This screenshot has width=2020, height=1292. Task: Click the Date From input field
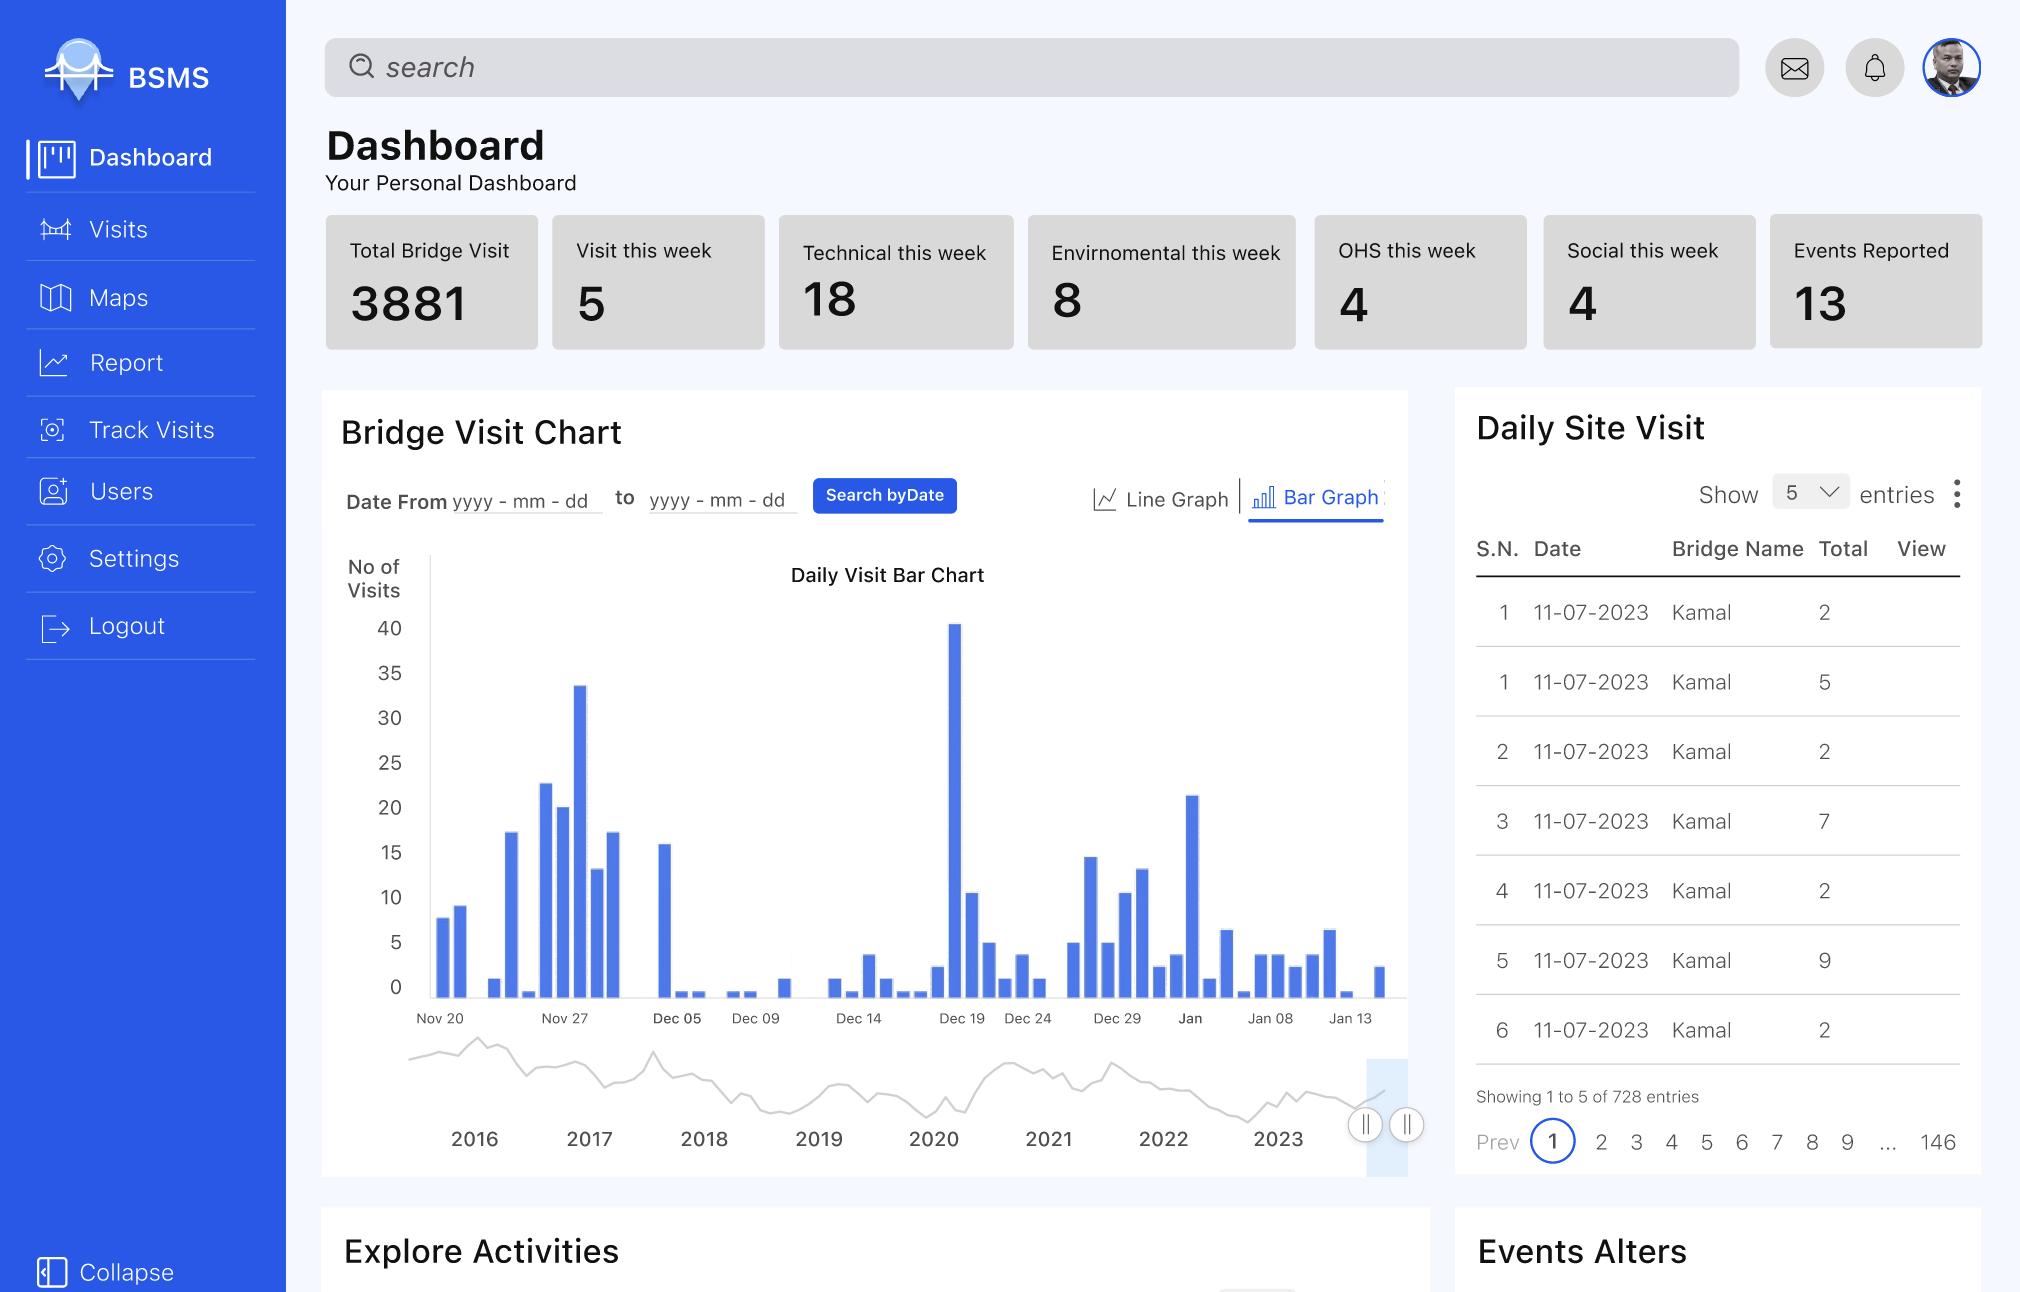(524, 501)
